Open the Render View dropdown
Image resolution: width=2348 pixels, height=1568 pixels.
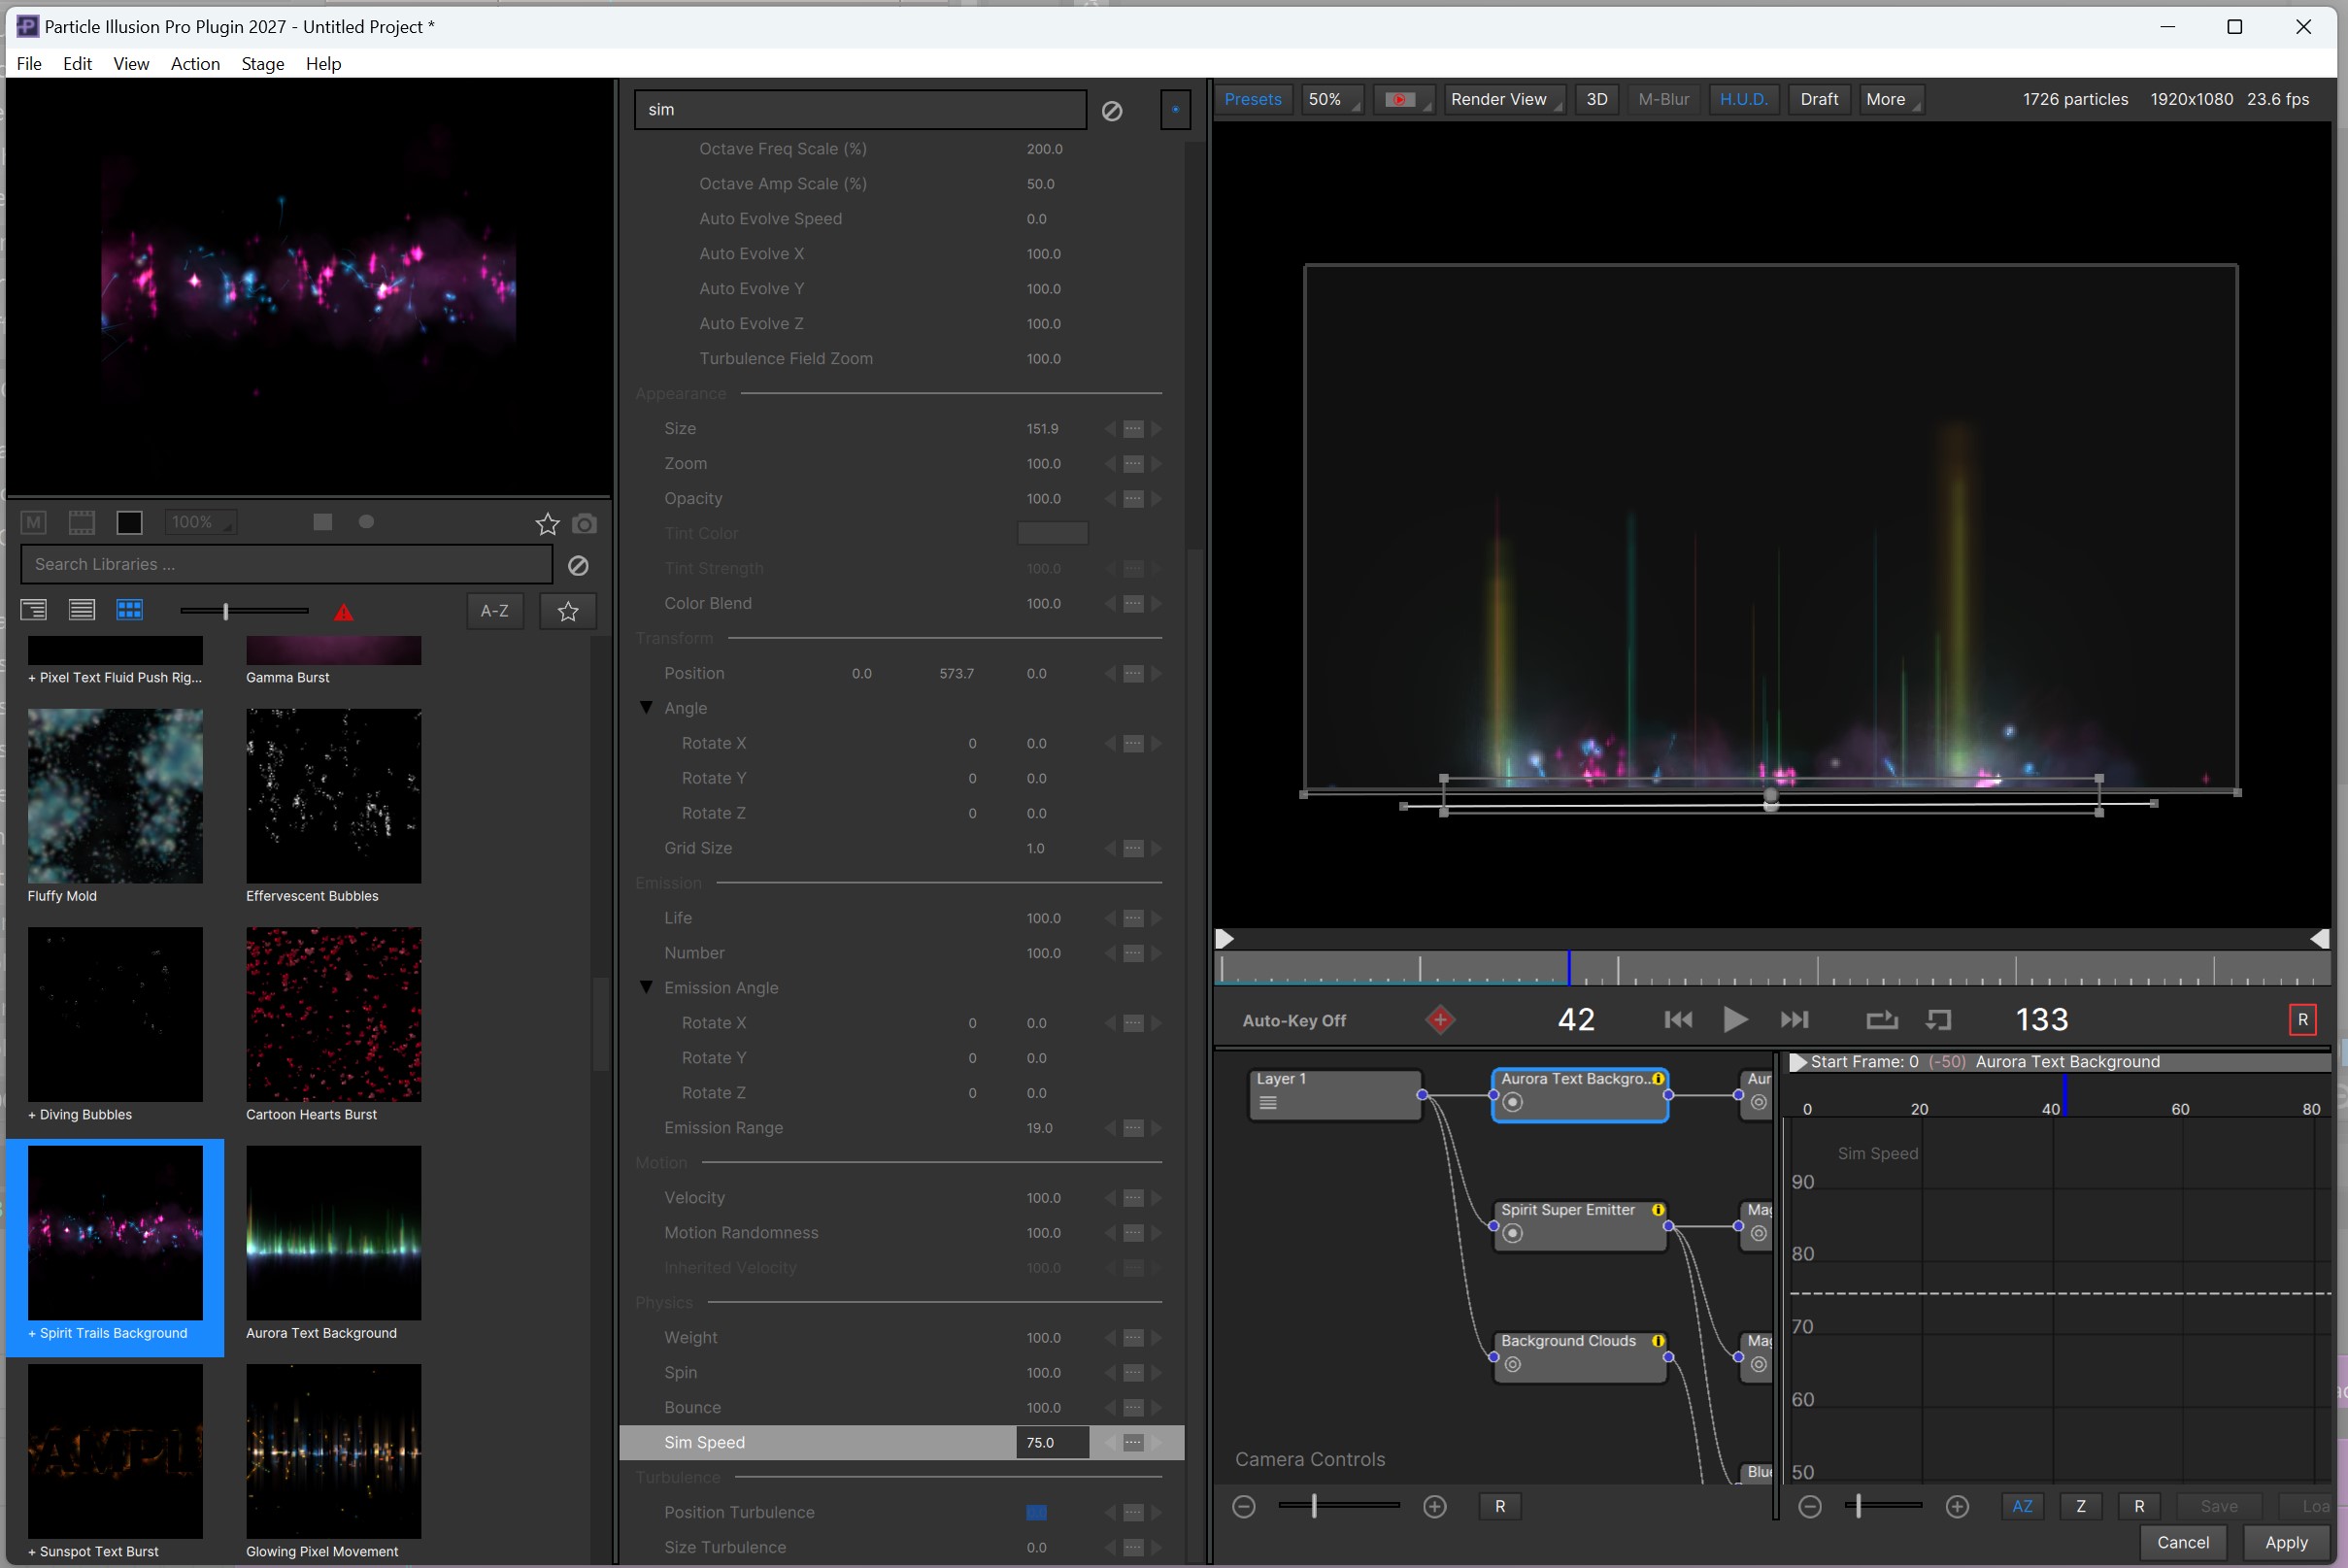pyautogui.click(x=1505, y=99)
